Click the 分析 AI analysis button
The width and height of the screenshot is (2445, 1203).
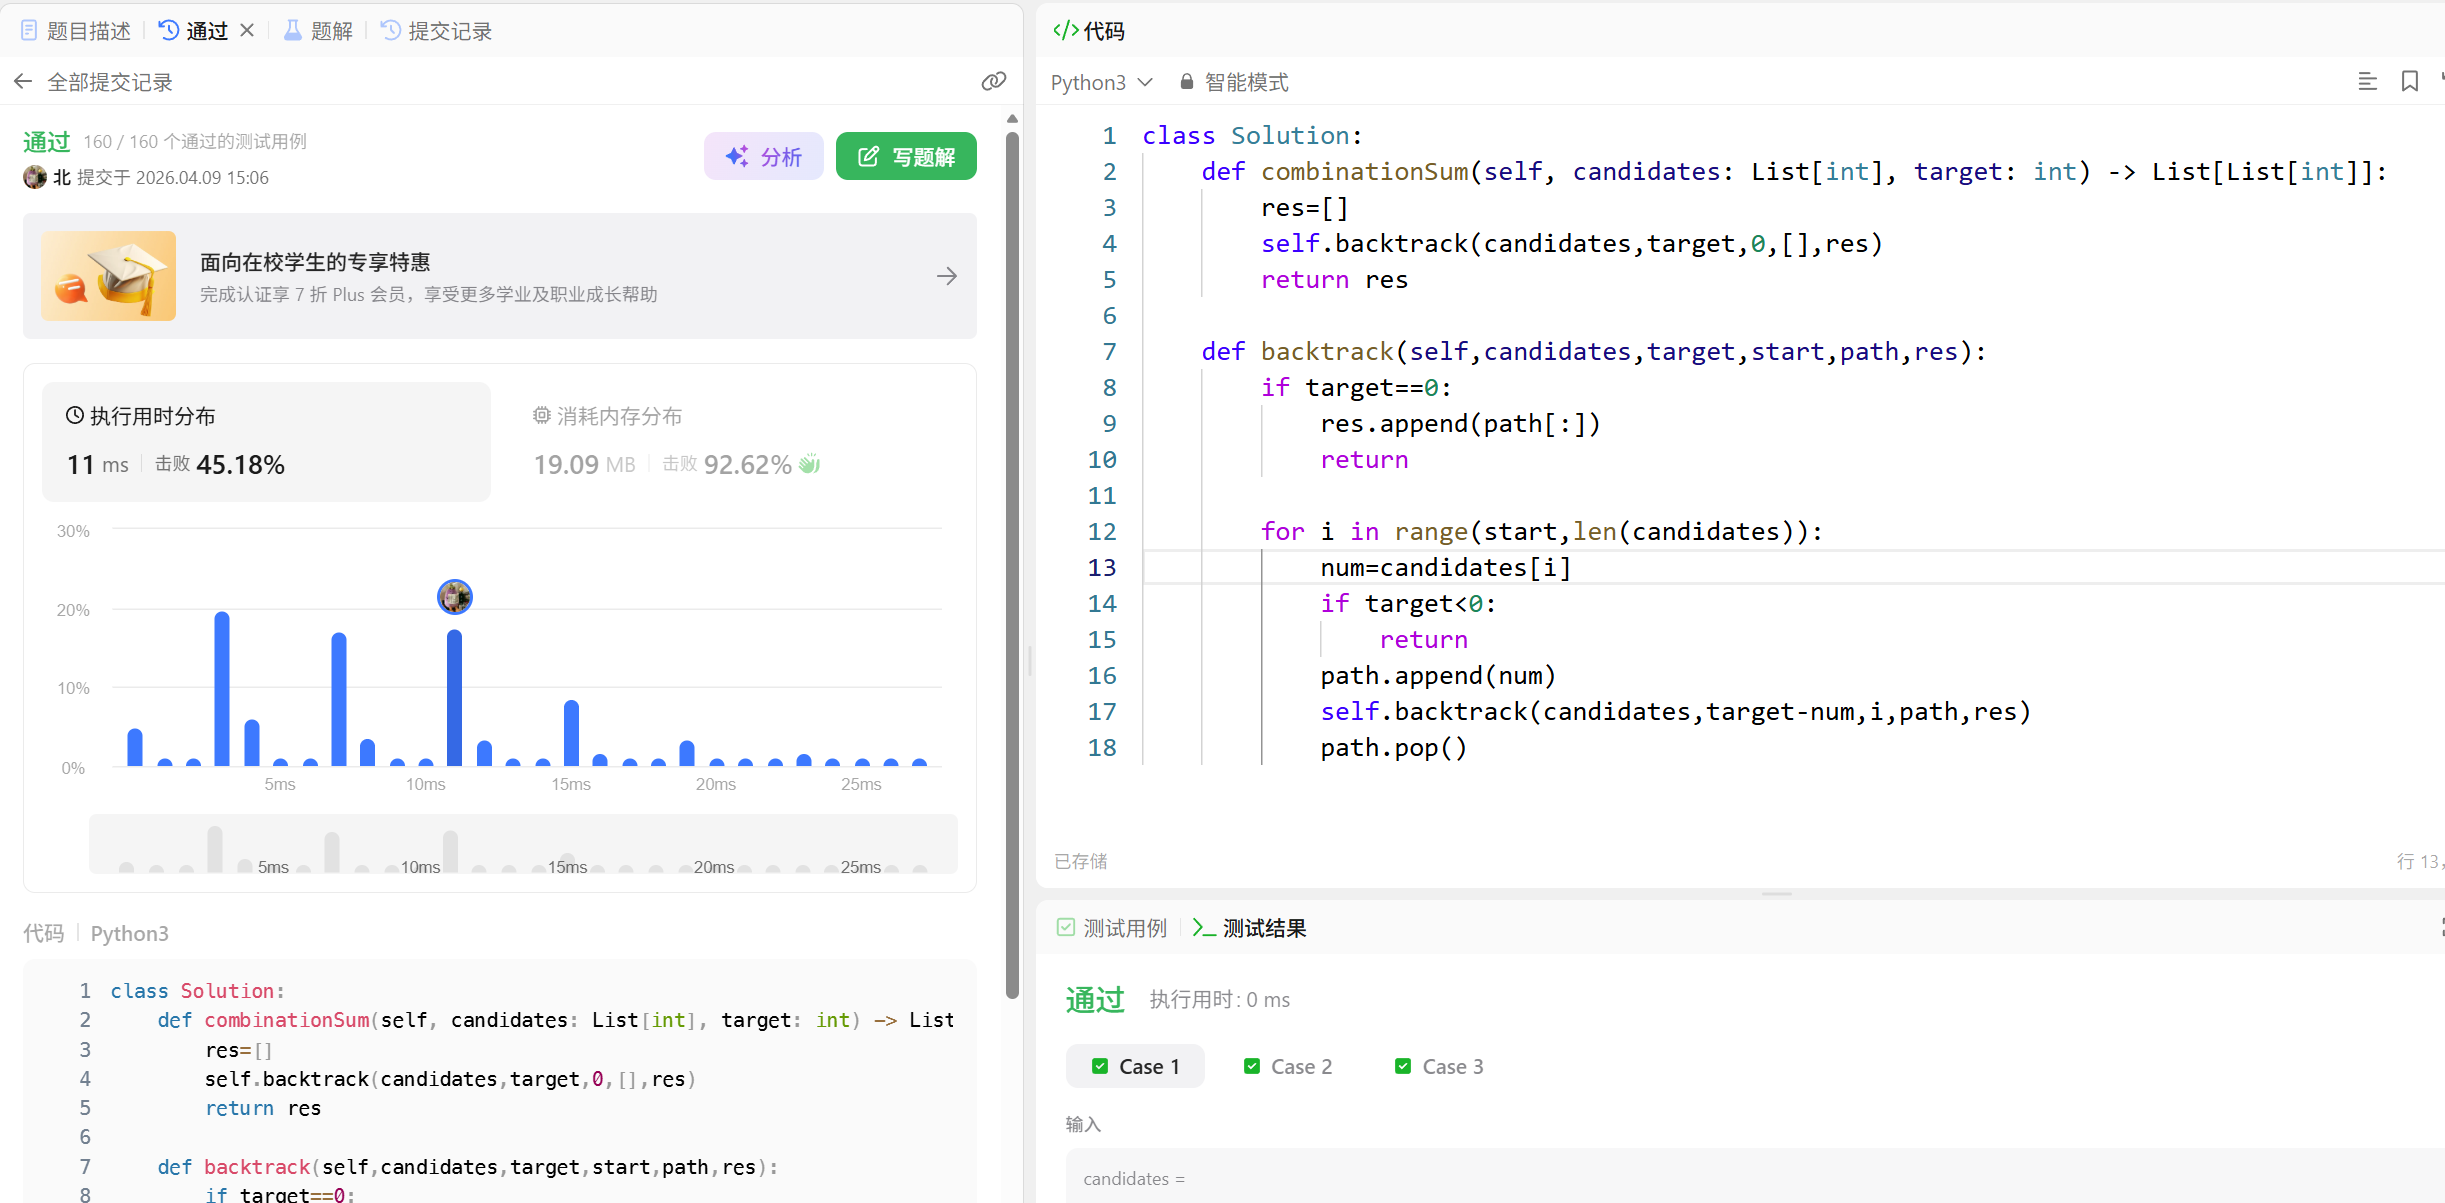point(764,157)
